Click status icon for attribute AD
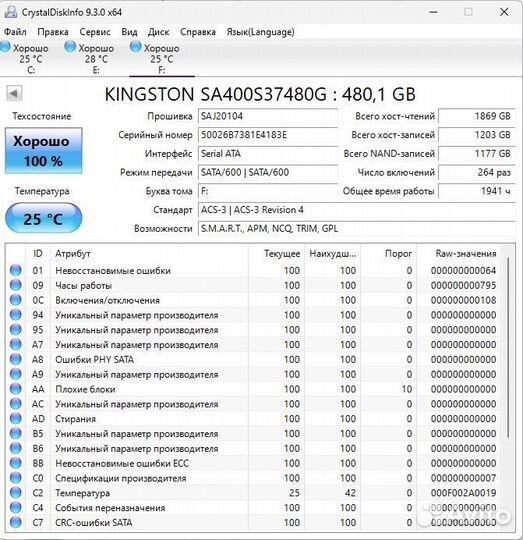 pos(15,418)
